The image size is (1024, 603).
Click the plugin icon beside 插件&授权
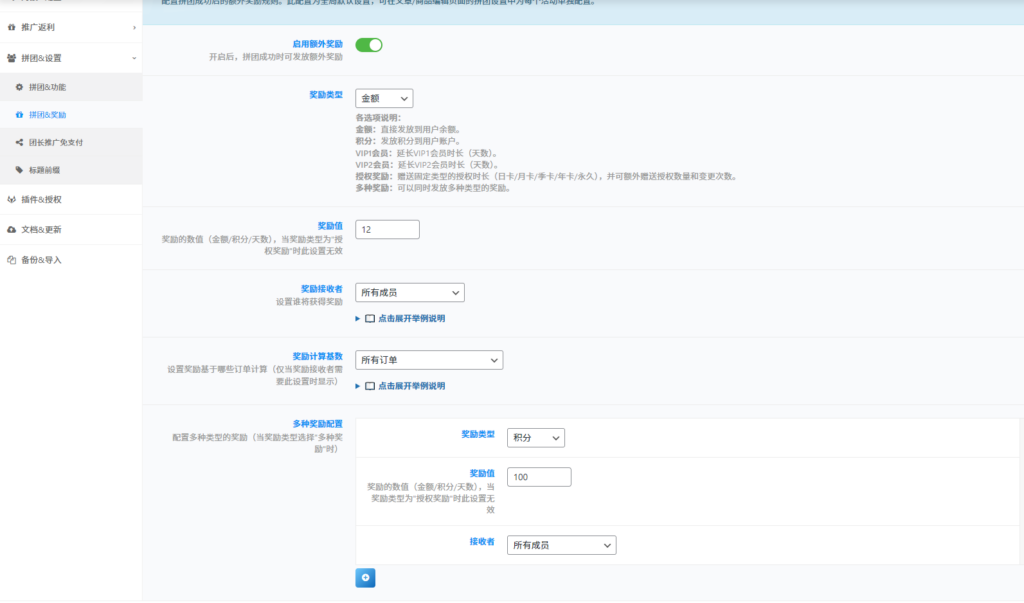point(11,199)
